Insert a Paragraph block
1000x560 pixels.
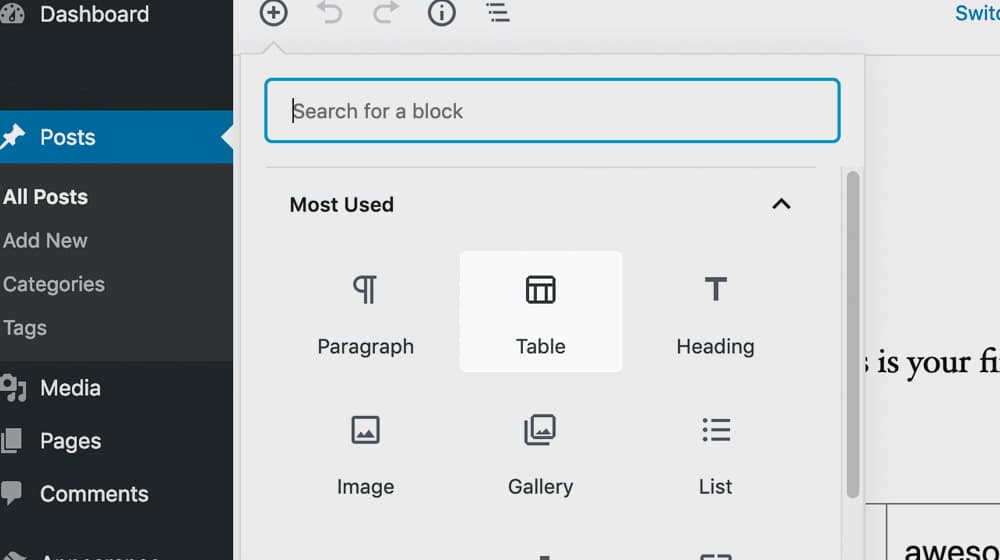(365, 311)
